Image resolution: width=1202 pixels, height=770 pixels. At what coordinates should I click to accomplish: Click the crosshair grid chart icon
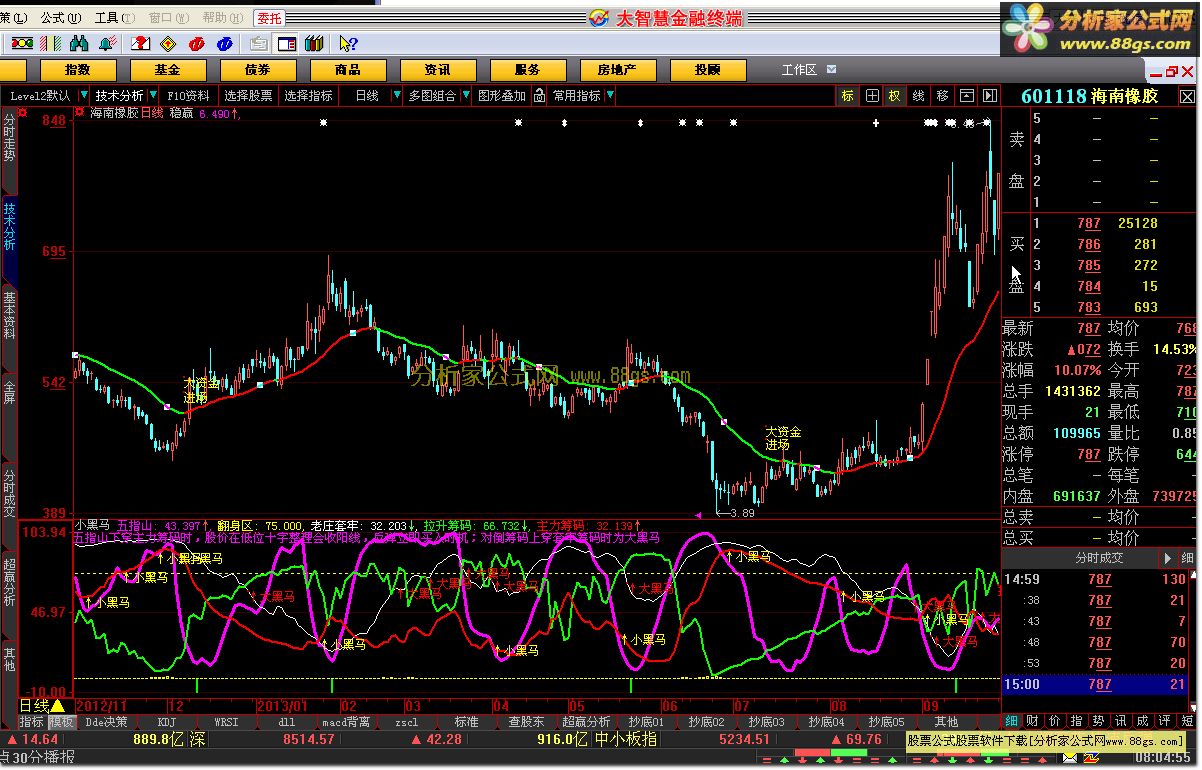(872, 96)
